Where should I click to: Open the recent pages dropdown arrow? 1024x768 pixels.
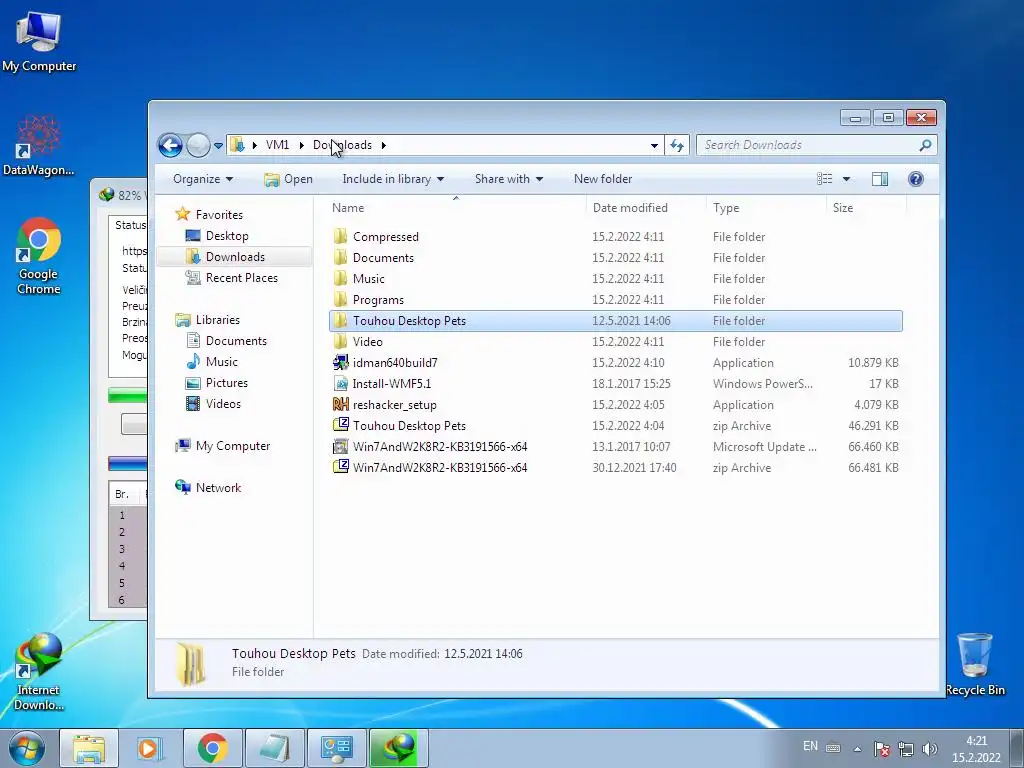[x=218, y=146]
